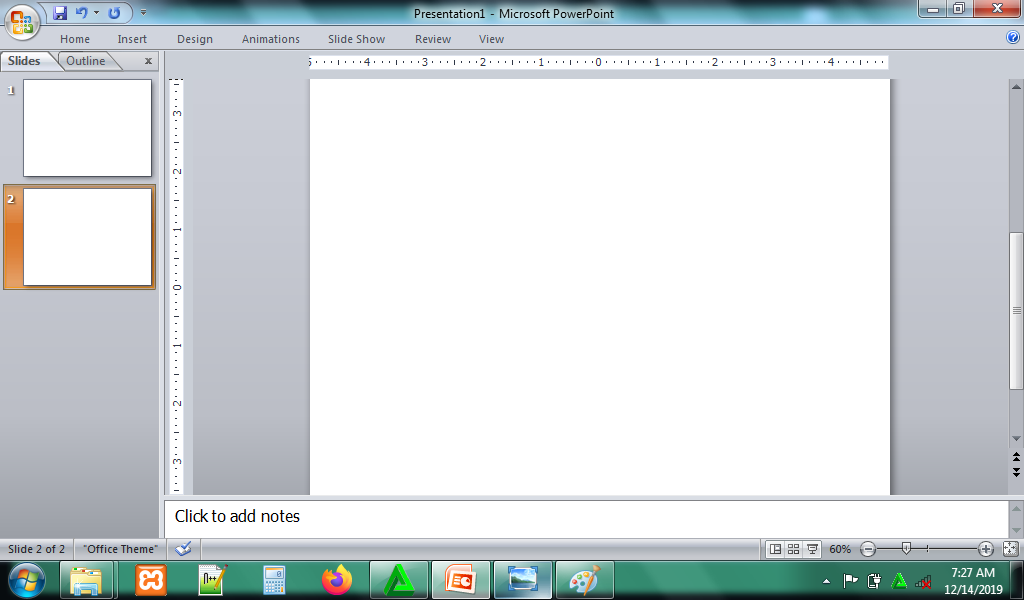The height and width of the screenshot is (600, 1024).
Task: Select the slide 1 thumbnail
Action: coord(88,128)
